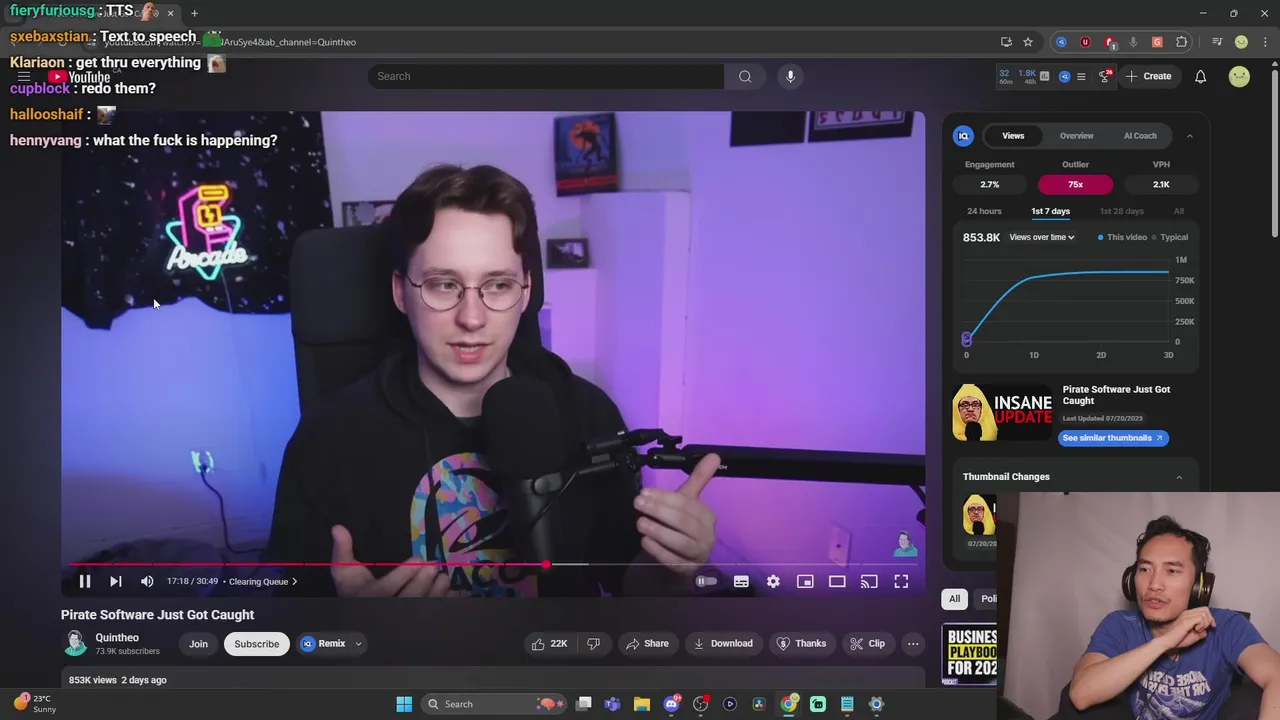
Task: Search with your voice microphone
Action: pyautogui.click(x=790, y=76)
